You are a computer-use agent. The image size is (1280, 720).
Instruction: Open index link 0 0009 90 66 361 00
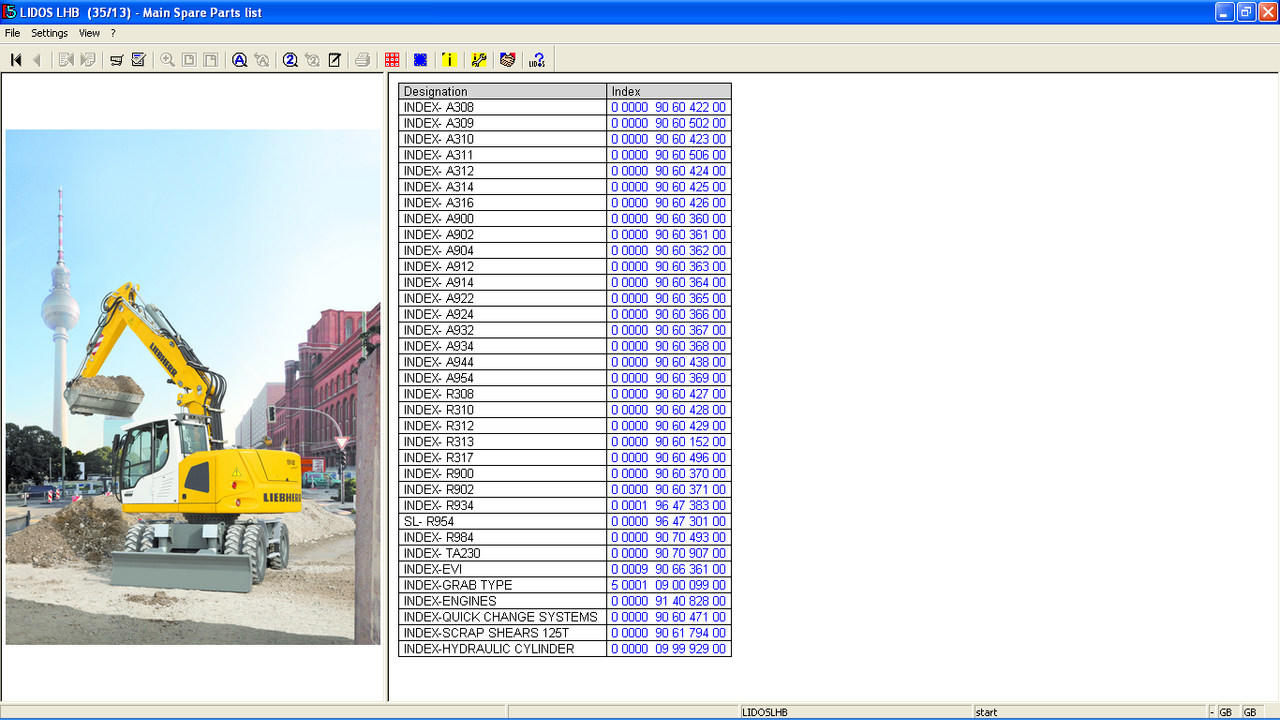(x=669, y=569)
